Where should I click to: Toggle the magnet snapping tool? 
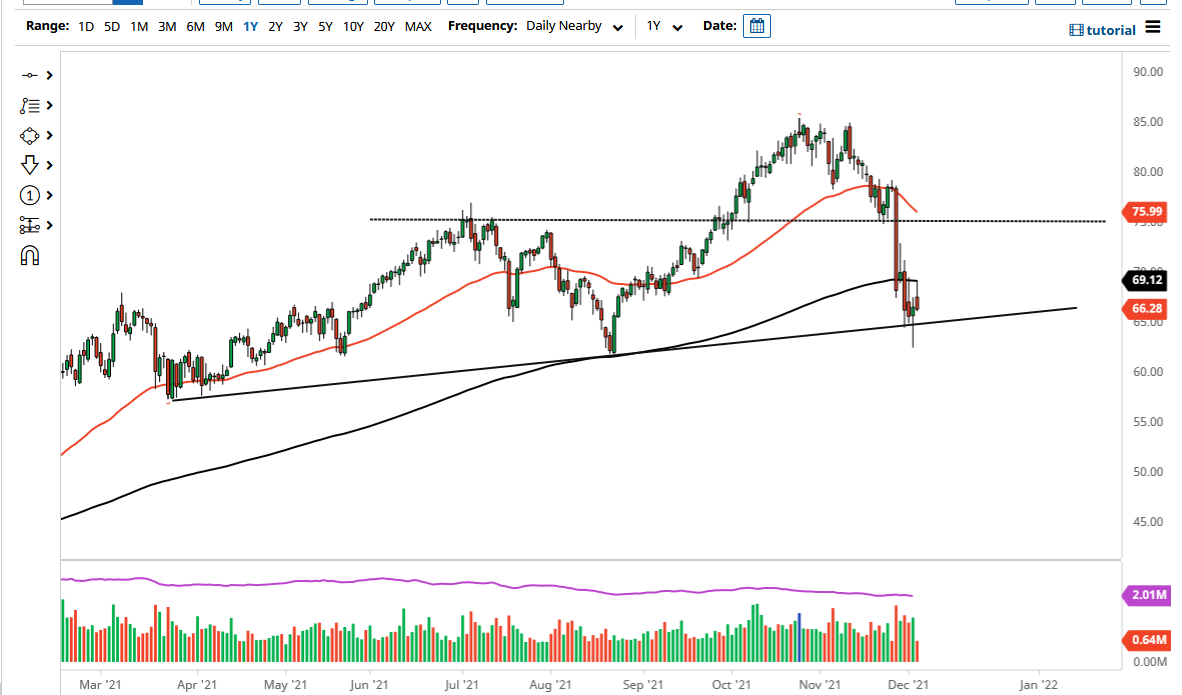31,256
